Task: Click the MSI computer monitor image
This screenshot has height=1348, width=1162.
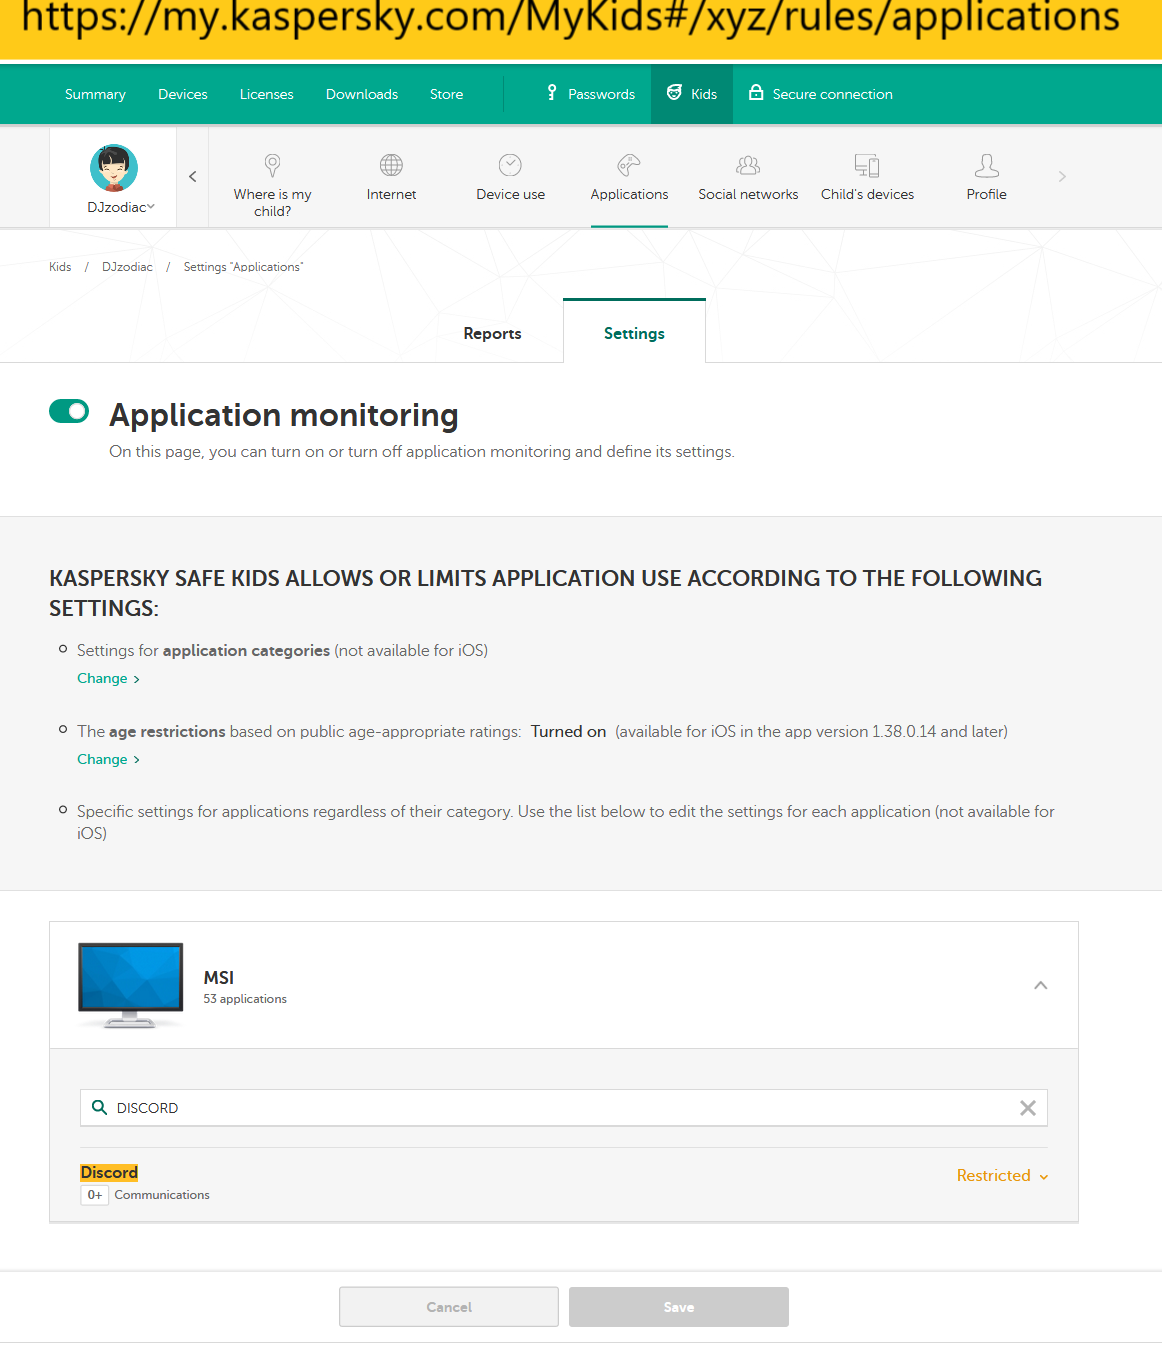Action: 131,985
